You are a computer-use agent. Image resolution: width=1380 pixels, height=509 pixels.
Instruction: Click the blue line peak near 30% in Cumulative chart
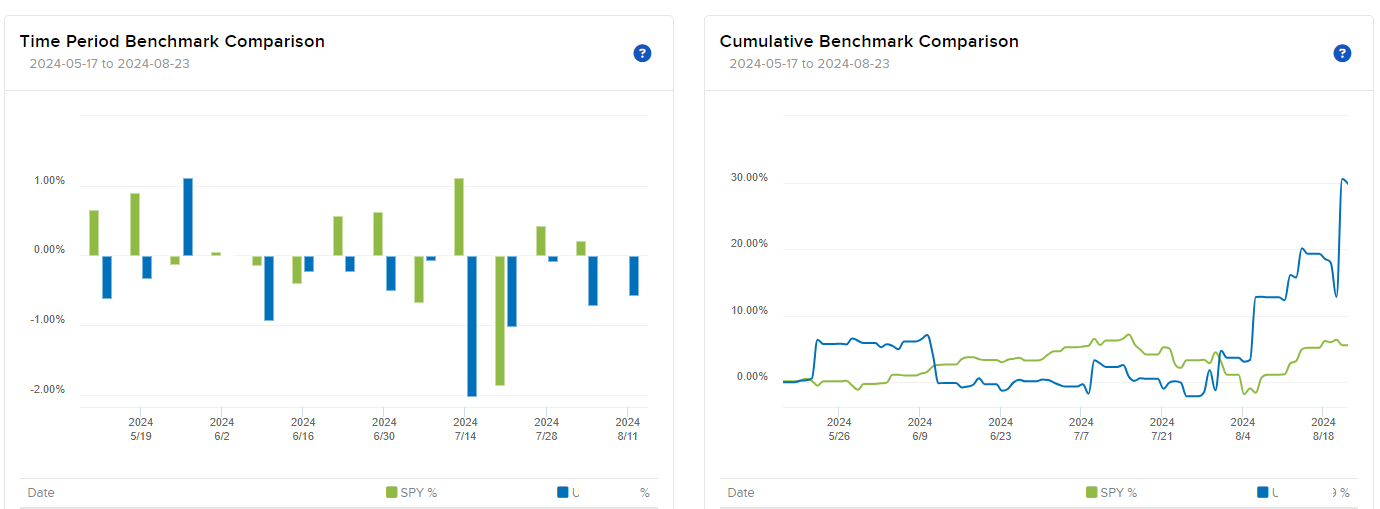1343,180
